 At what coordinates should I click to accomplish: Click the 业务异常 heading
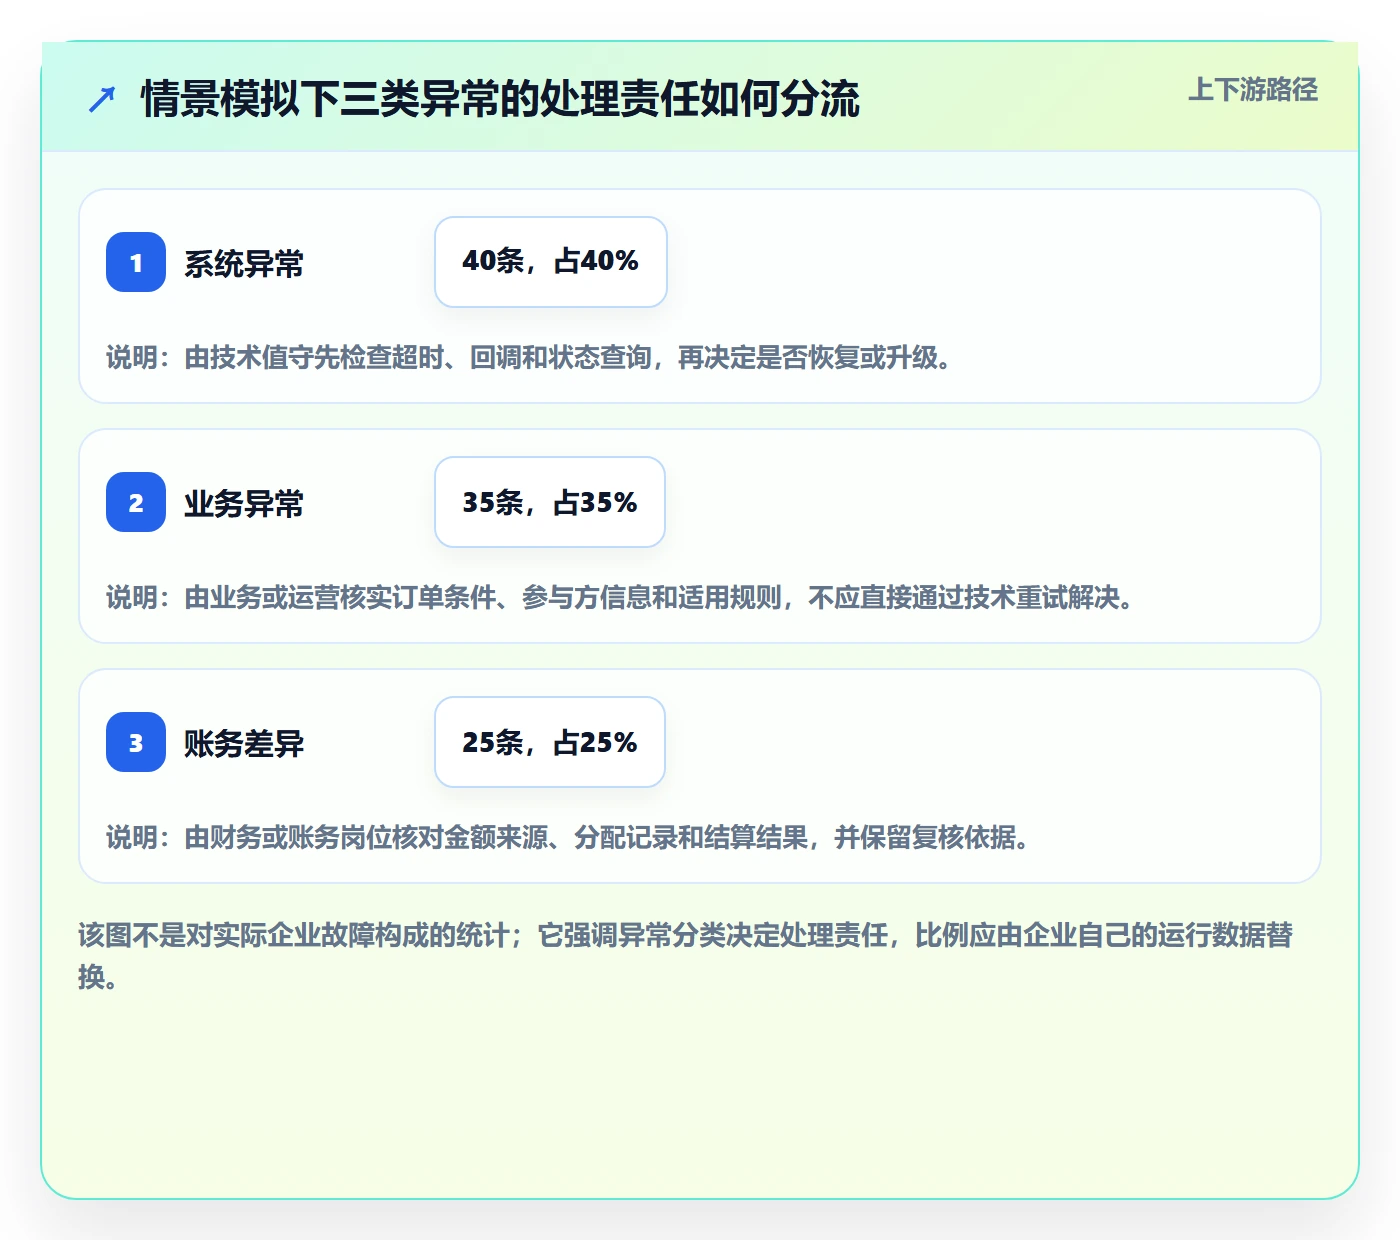(244, 504)
